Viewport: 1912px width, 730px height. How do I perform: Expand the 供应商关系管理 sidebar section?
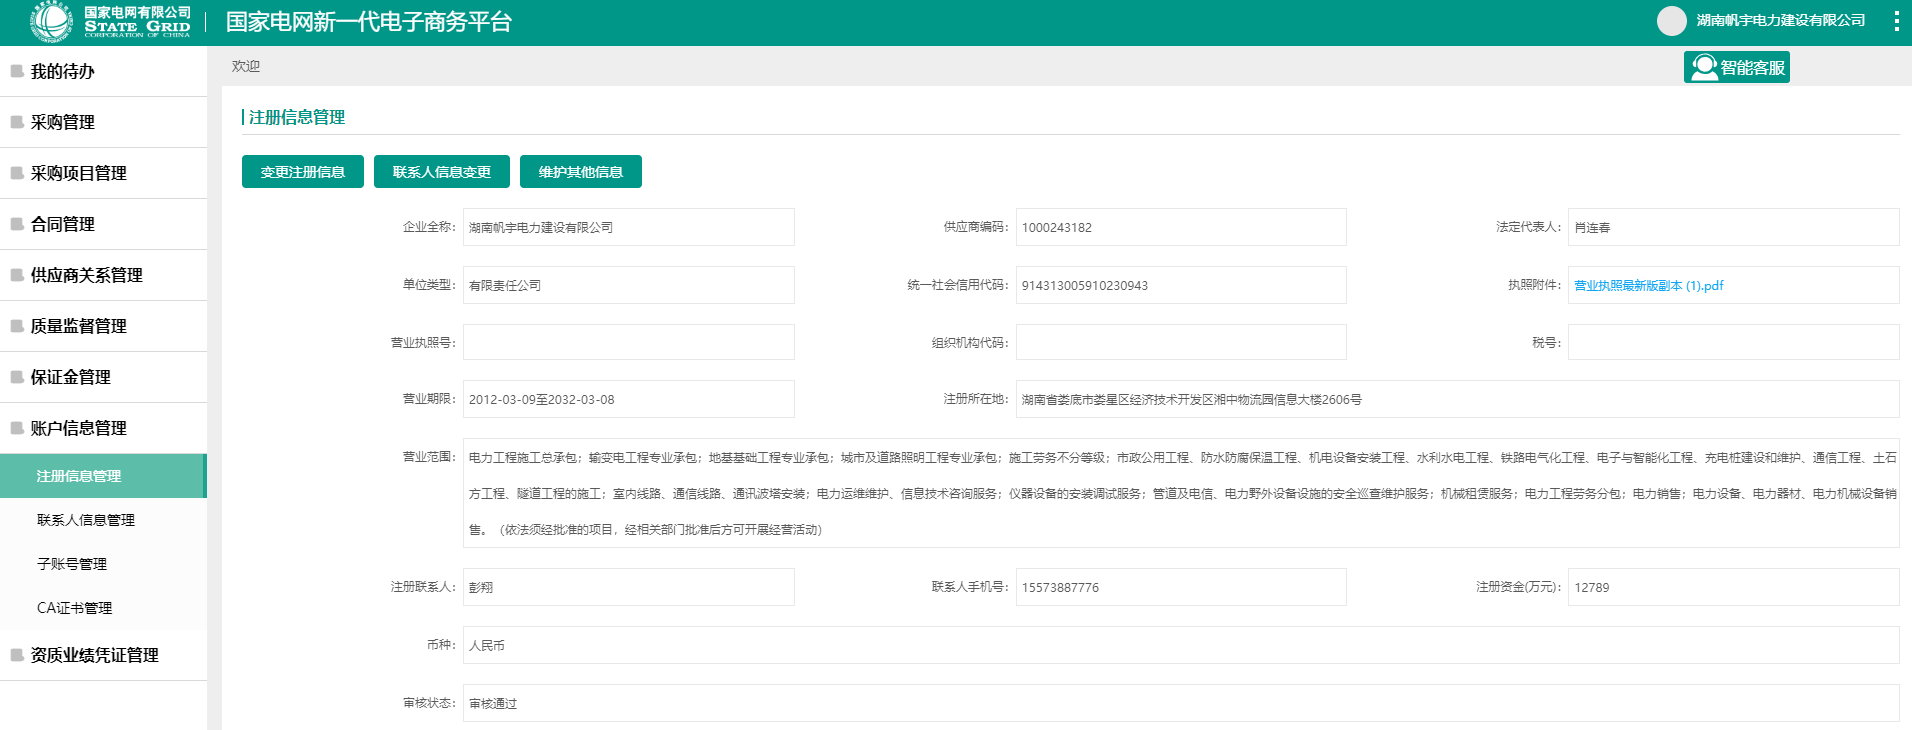pyautogui.click(x=86, y=275)
